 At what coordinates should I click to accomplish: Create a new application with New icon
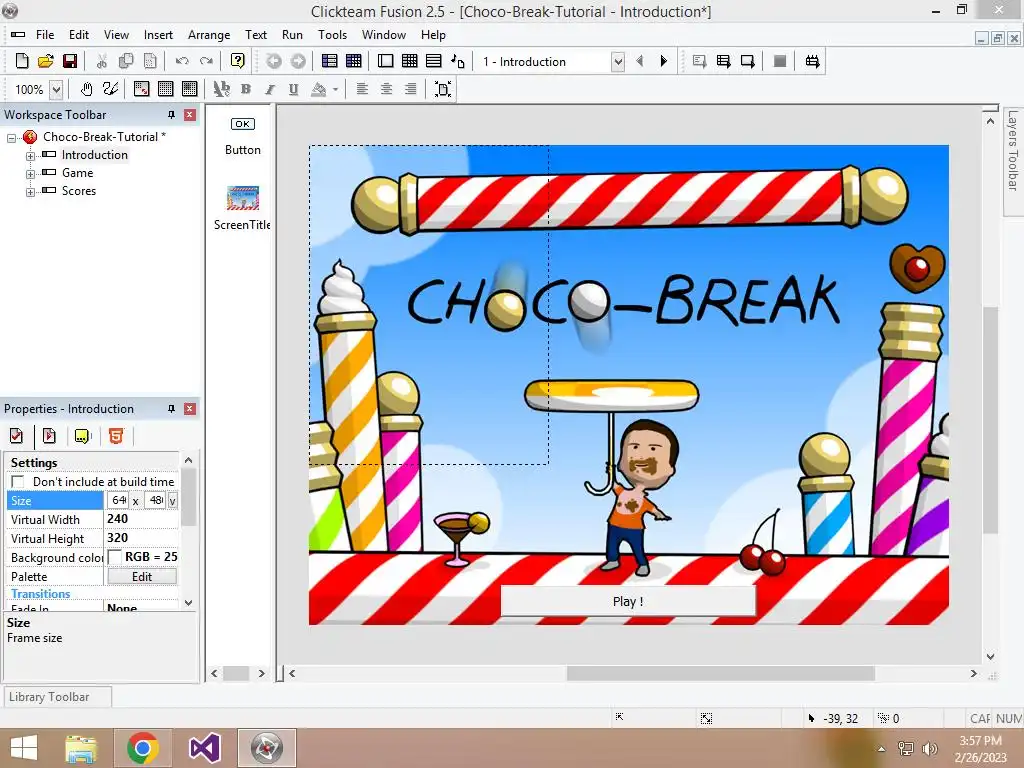pos(22,61)
